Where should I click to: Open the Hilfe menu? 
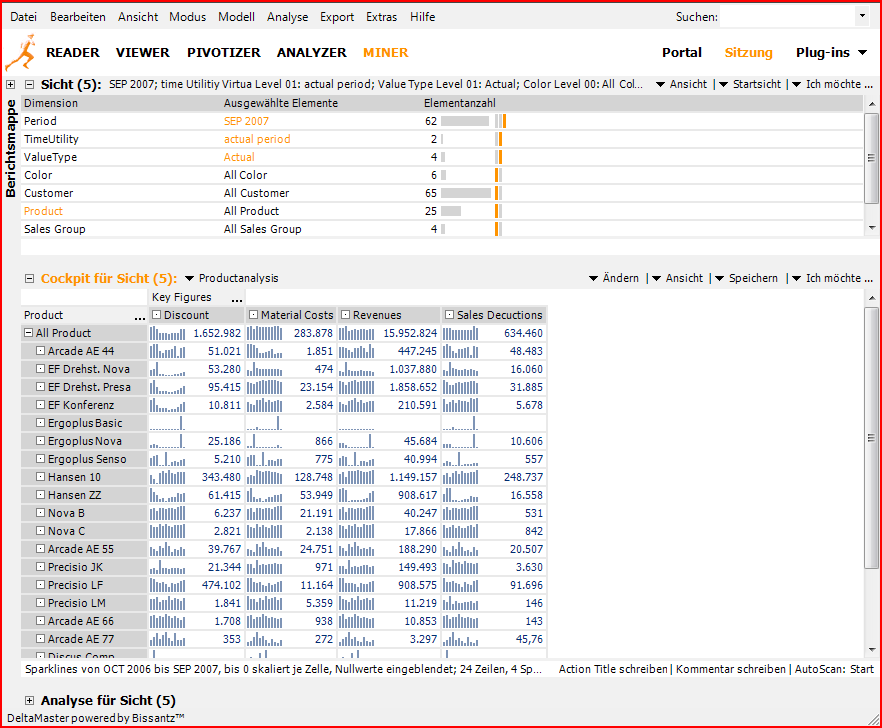point(422,17)
